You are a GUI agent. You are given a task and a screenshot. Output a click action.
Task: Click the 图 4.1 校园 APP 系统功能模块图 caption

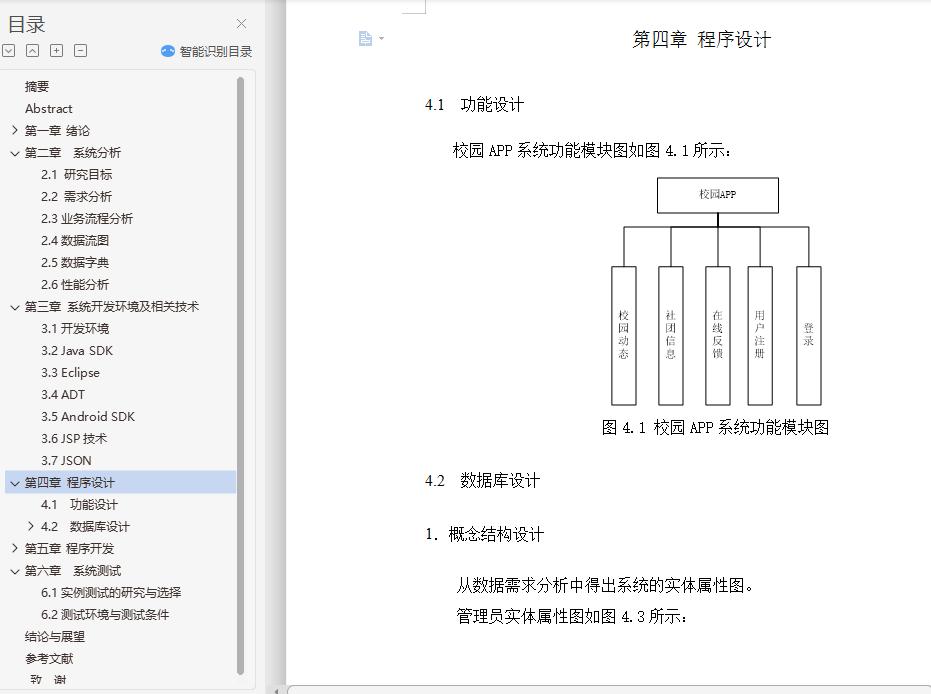tap(715, 427)
